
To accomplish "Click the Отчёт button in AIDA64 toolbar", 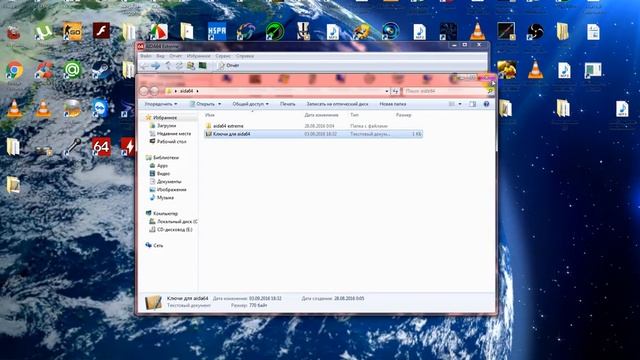I will (x=229, y=66).
